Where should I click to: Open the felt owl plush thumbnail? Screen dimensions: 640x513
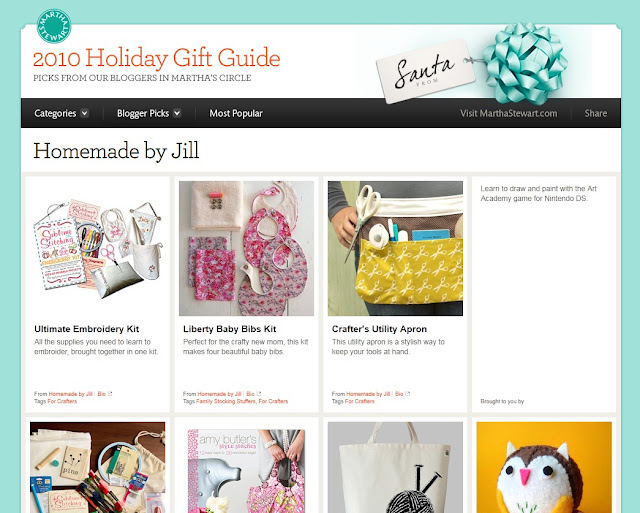coord(544,467)
